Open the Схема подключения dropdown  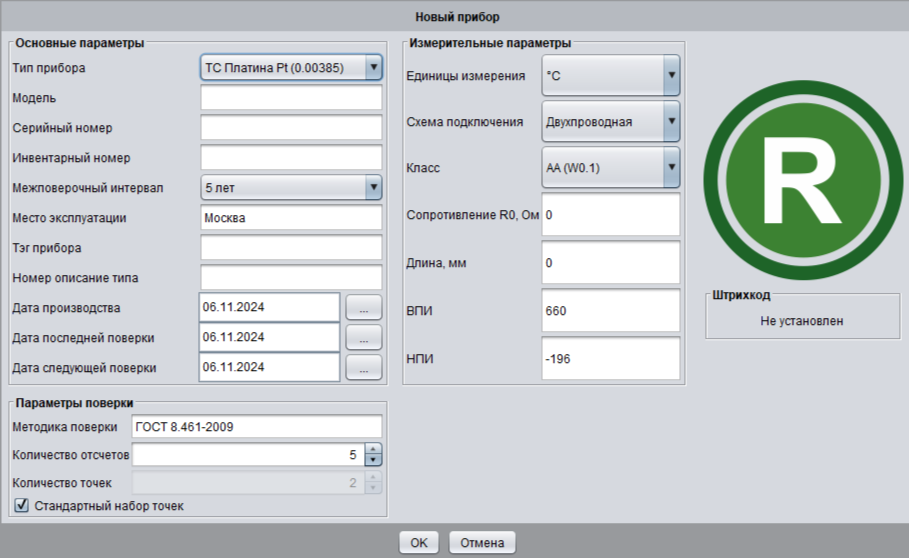pos(671,122)
